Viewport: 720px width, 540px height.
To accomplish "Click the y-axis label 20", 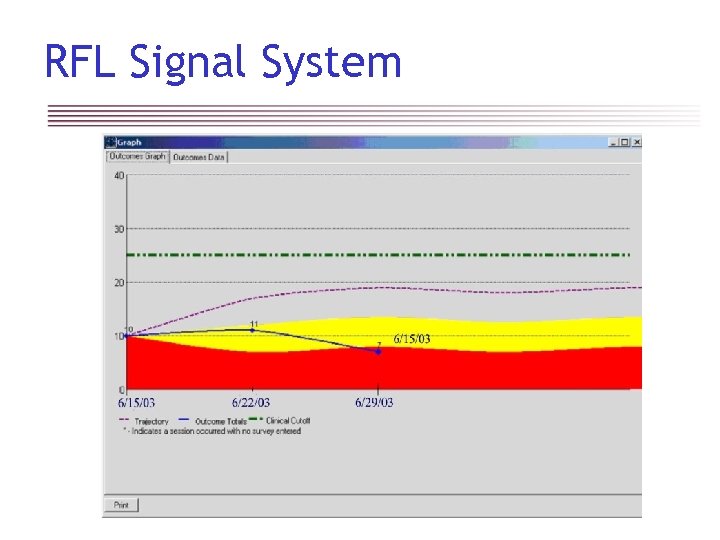I will [x=119, y=282].
